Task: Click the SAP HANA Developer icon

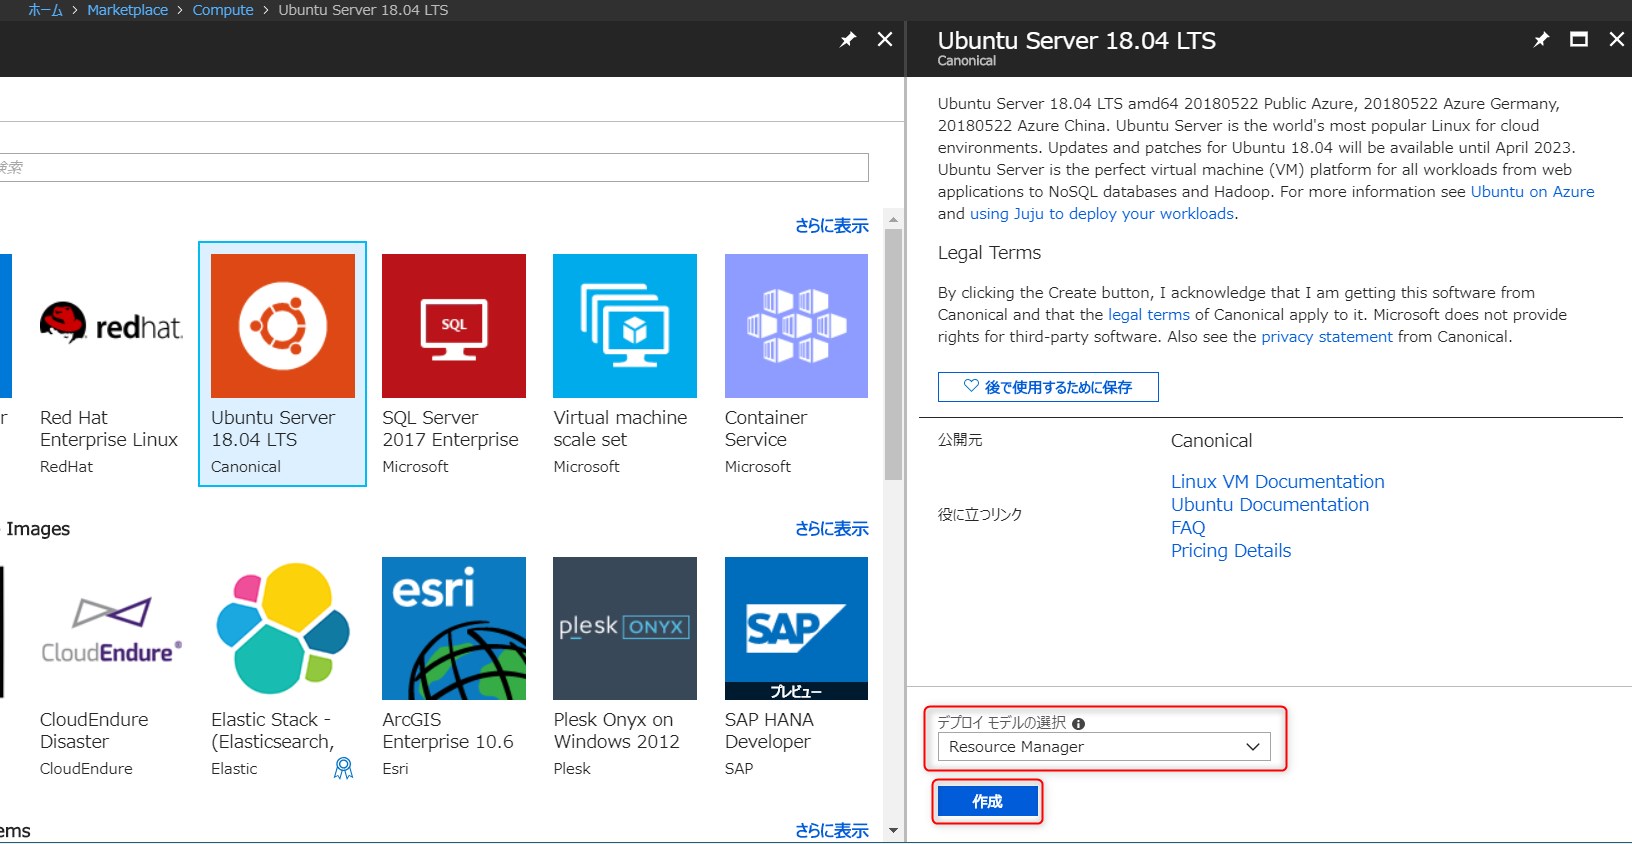Action: click(796, 628)
